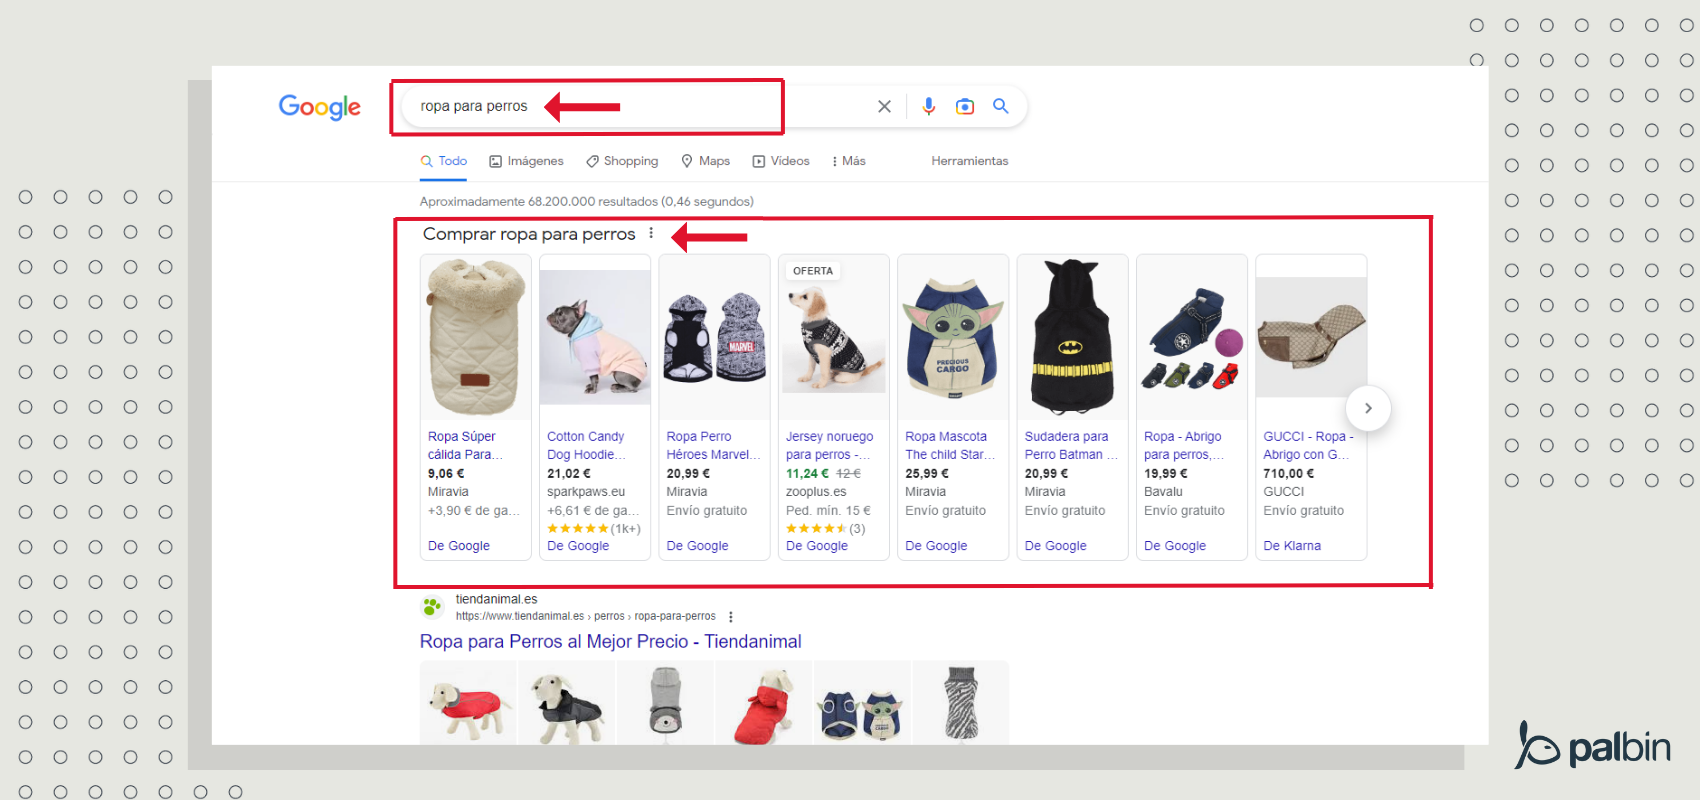1700x800 pixels.
Task: Click the Google logo
Action: (319, 107)
